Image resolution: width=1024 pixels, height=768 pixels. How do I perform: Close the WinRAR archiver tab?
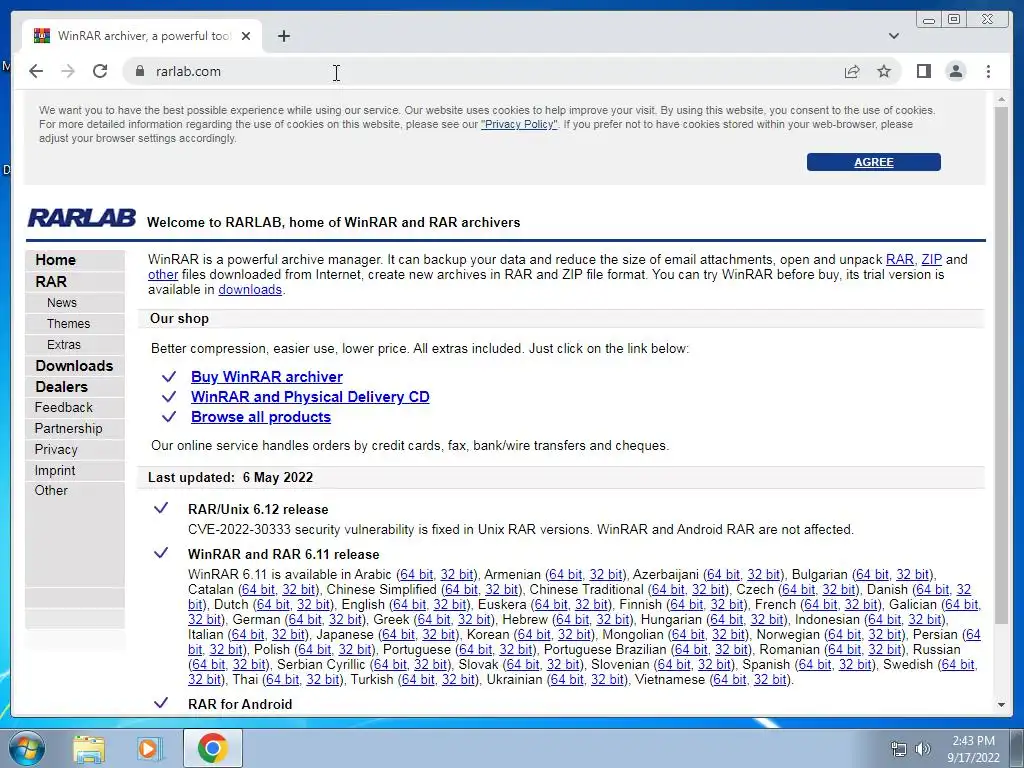pyautogui.click(x=246, y=36)
